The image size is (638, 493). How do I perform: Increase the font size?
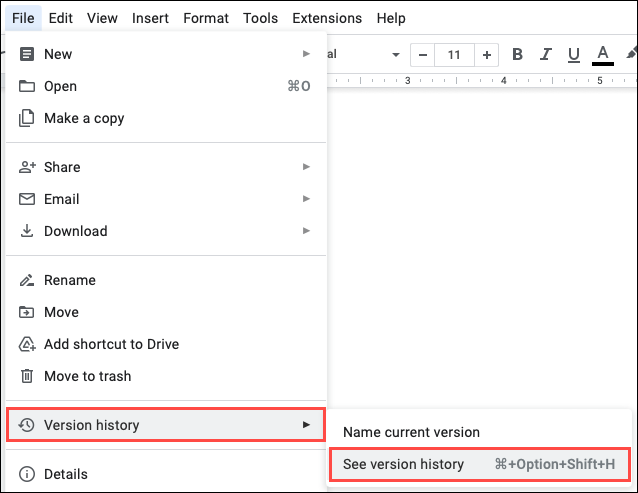click(x=487, y=55)
